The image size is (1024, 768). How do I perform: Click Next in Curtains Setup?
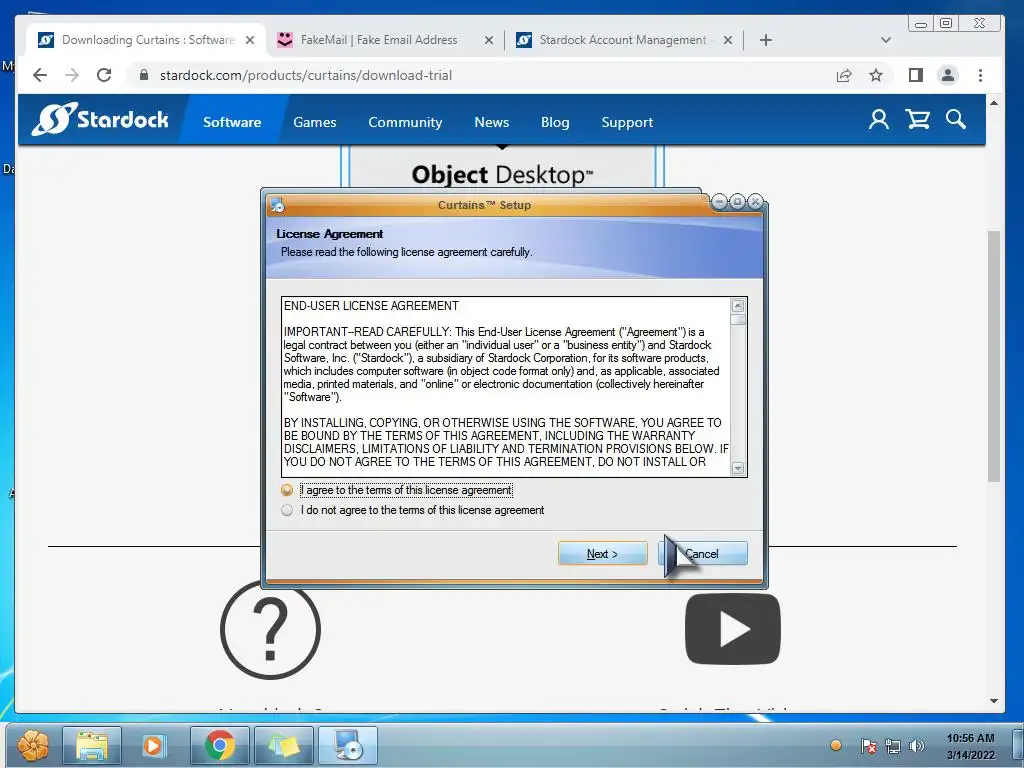[602, 554]
